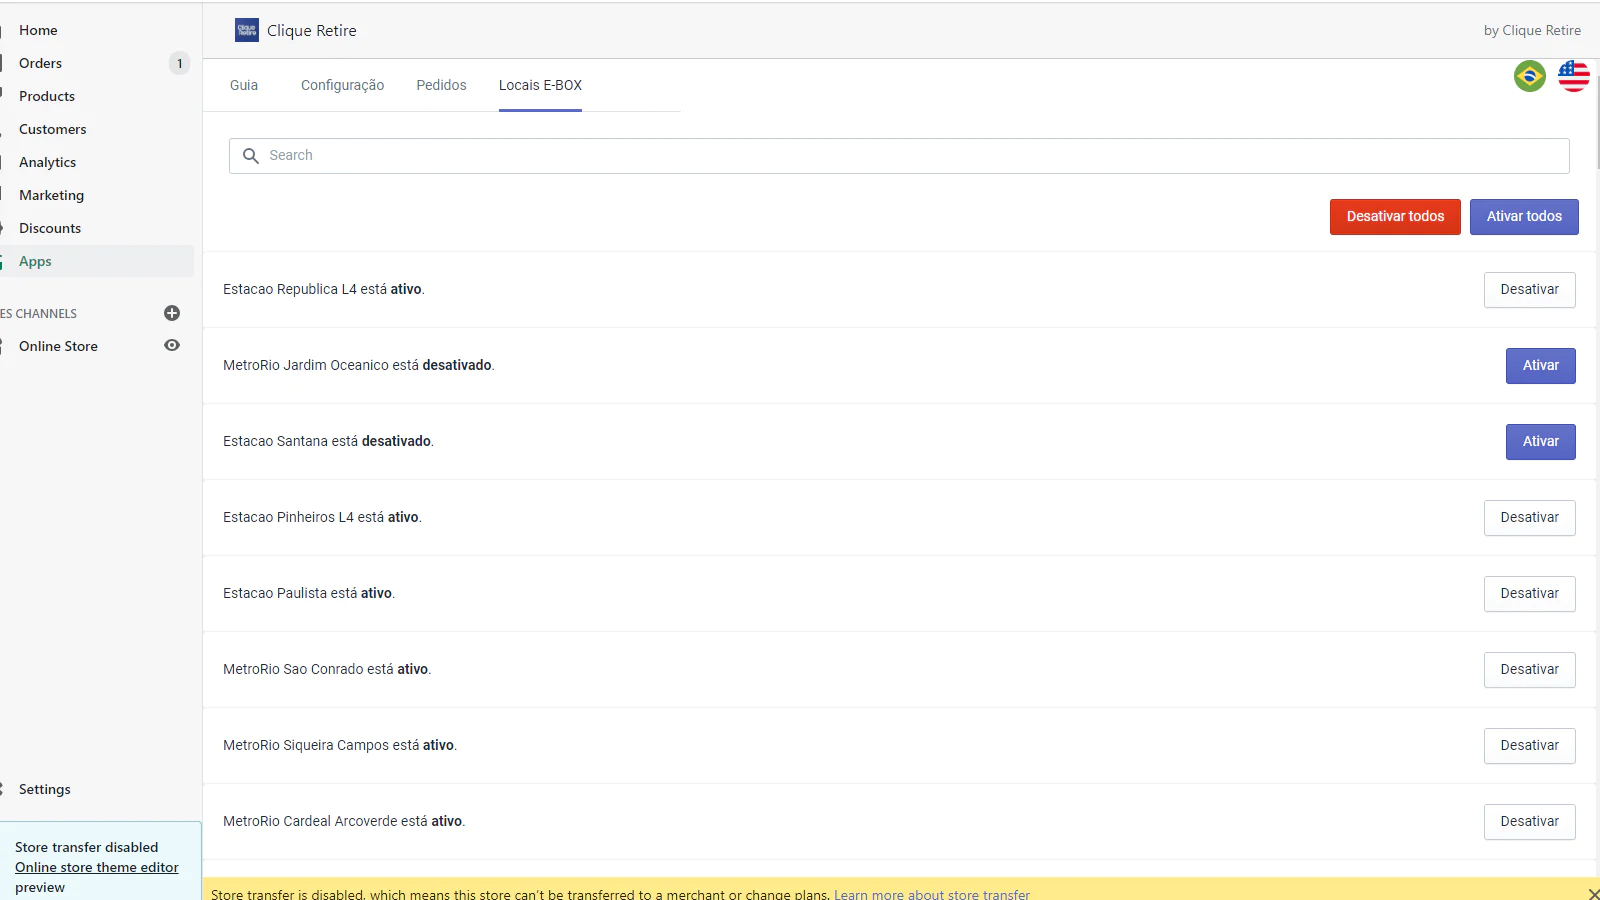Open Orders in sidebar
This screenshot has width=1600, height=900.
40,63
